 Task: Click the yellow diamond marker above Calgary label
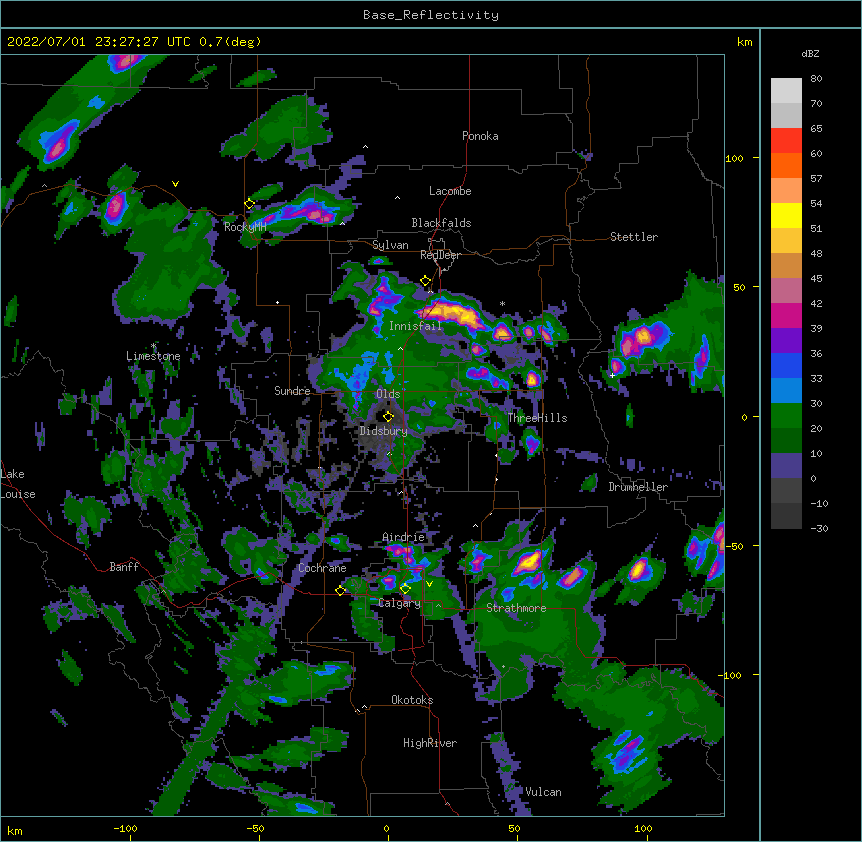click(405, 588)
